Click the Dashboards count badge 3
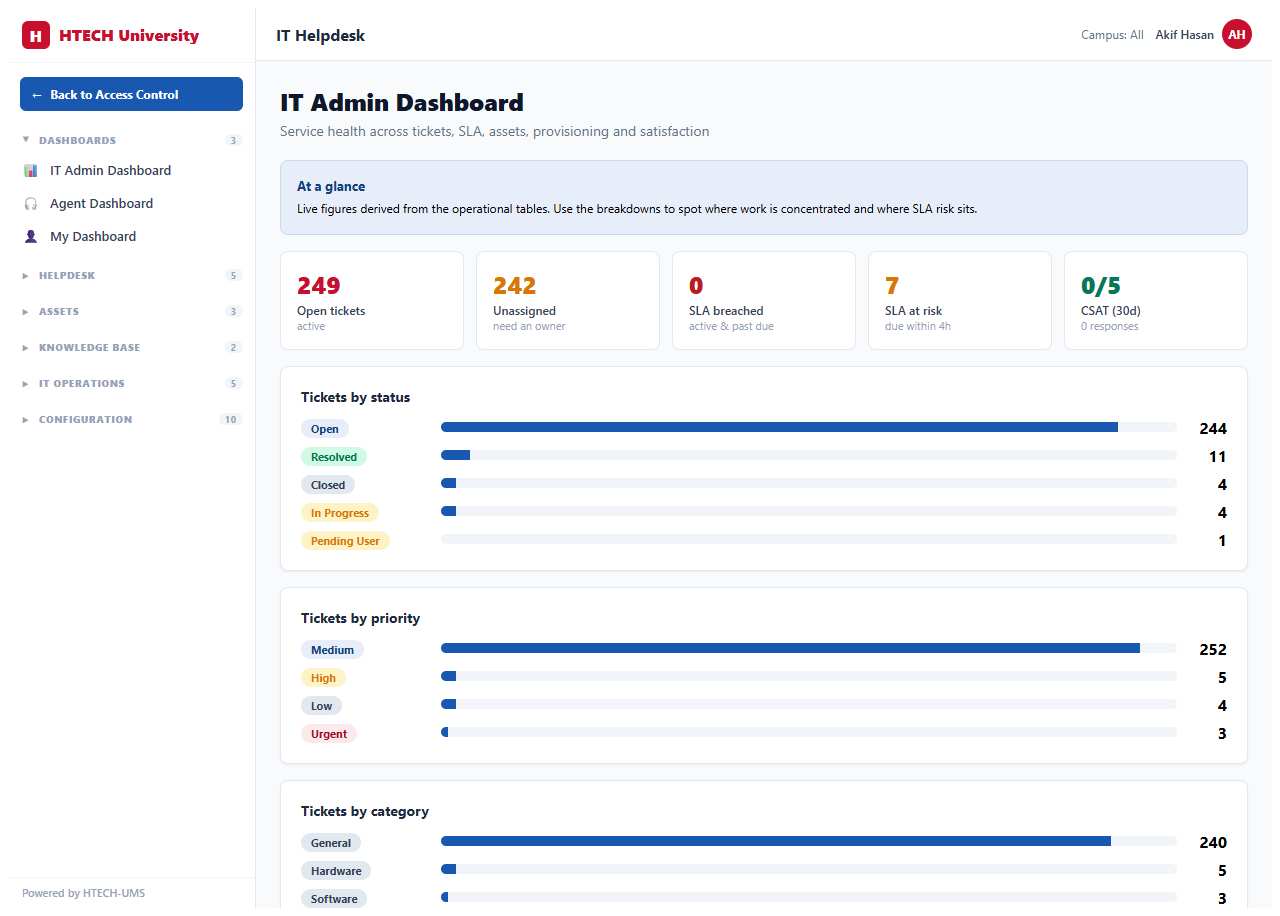 click(234, 141)
